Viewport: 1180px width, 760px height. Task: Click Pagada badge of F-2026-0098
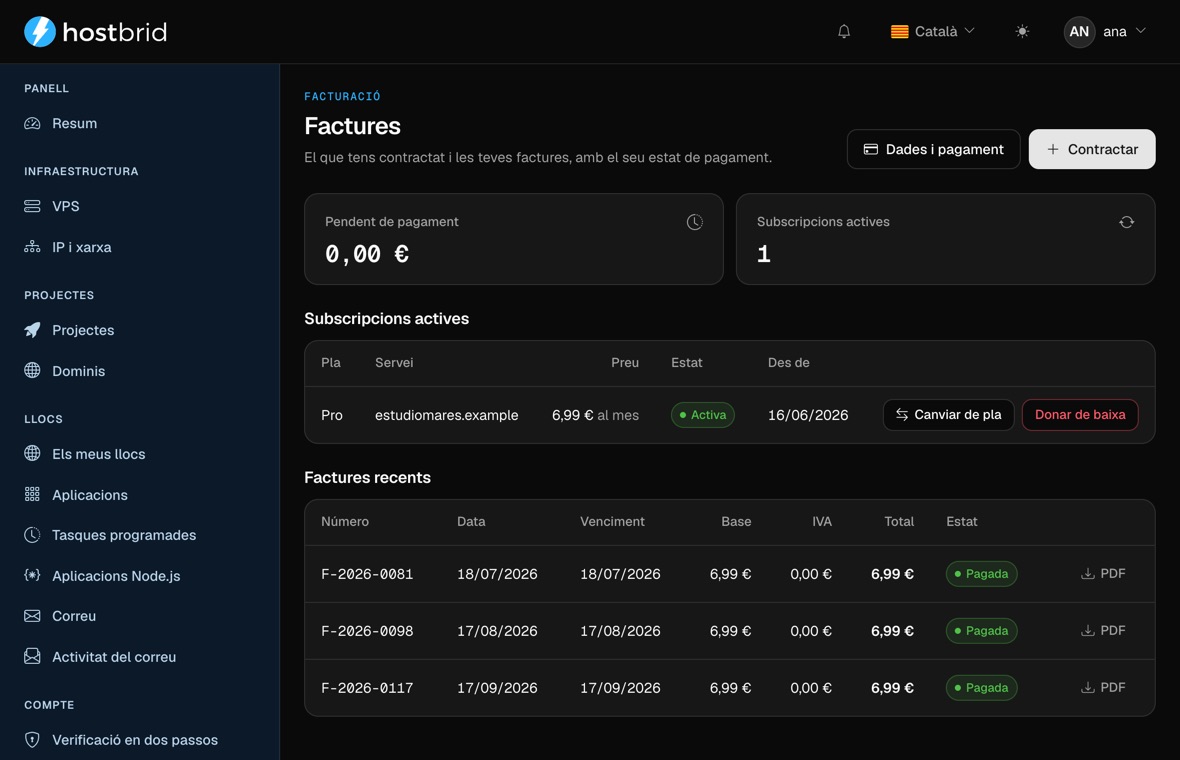[x=981, y=631]
